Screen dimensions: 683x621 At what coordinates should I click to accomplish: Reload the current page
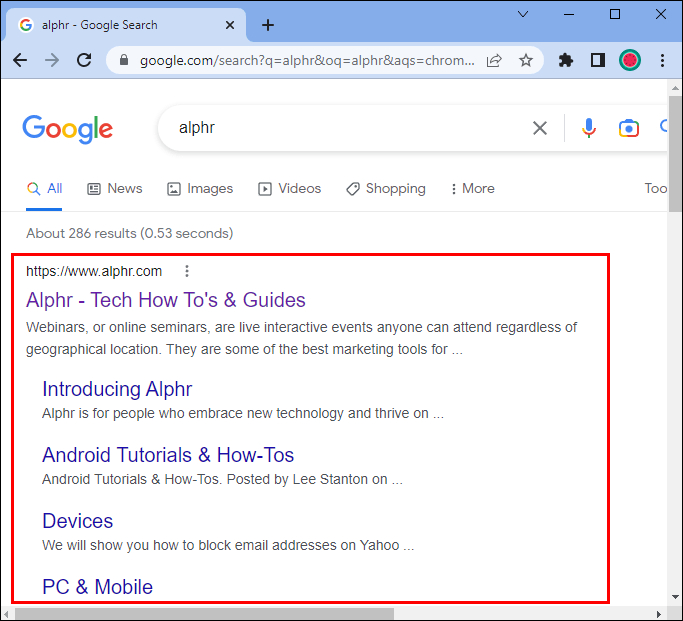click(x=84, y=60)
